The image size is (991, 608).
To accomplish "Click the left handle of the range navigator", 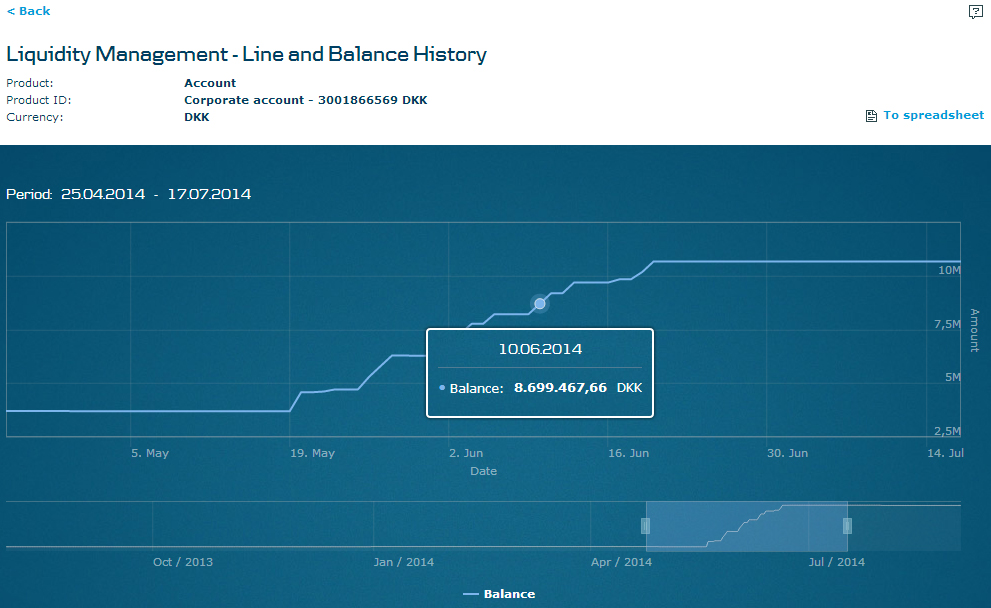I will [645, 526].
